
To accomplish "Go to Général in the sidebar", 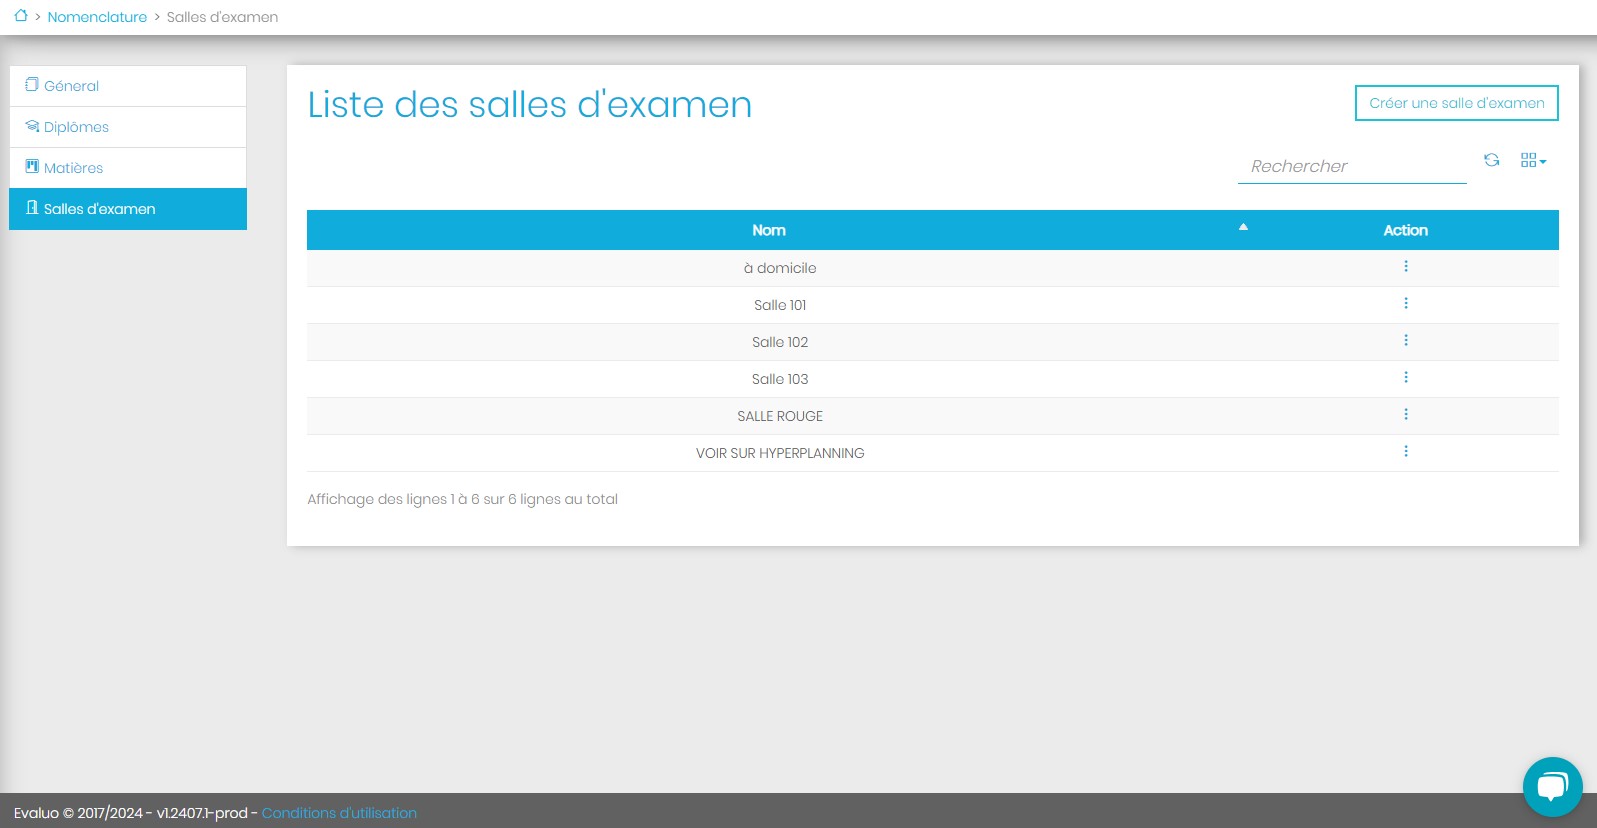I will 71,86.
